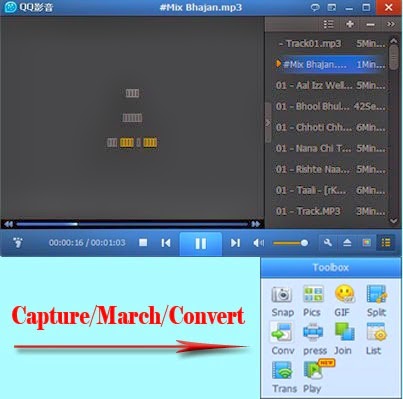Skip to the previous track
Image resolution: width=403 pixels, height=399 pixels.
[166, 243]
